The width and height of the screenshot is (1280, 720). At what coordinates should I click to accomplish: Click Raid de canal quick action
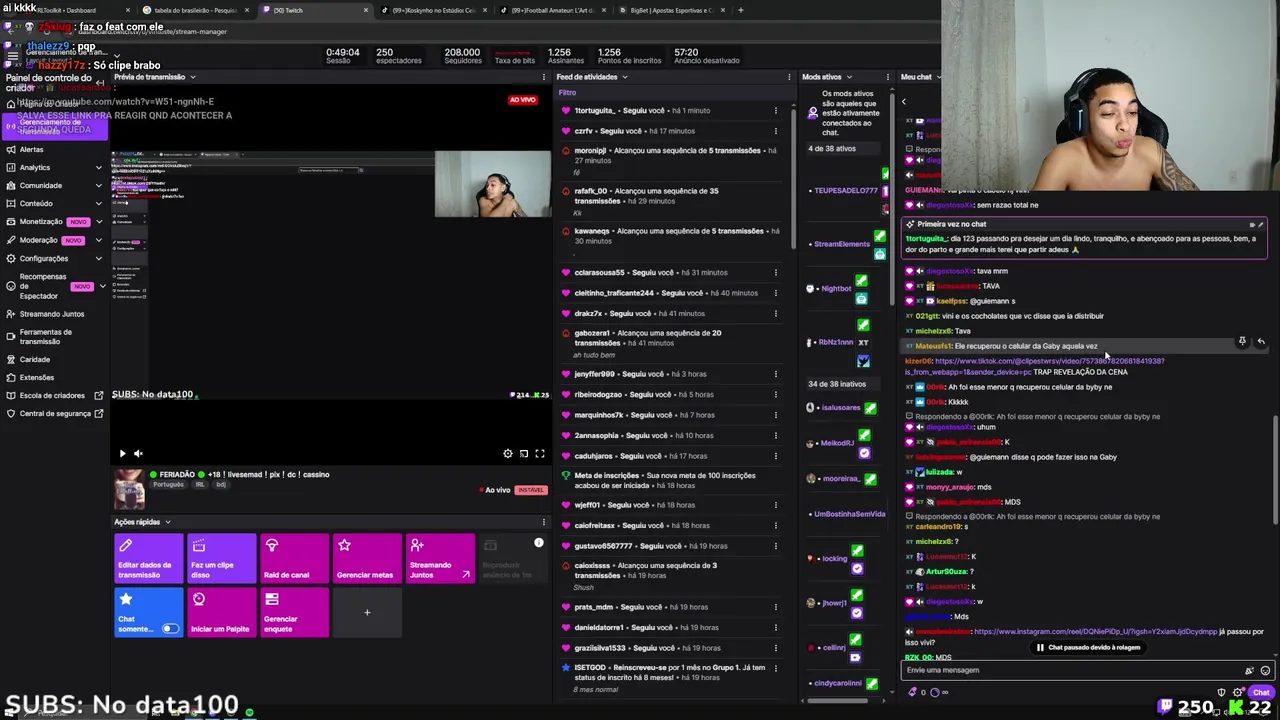(294, 559)
